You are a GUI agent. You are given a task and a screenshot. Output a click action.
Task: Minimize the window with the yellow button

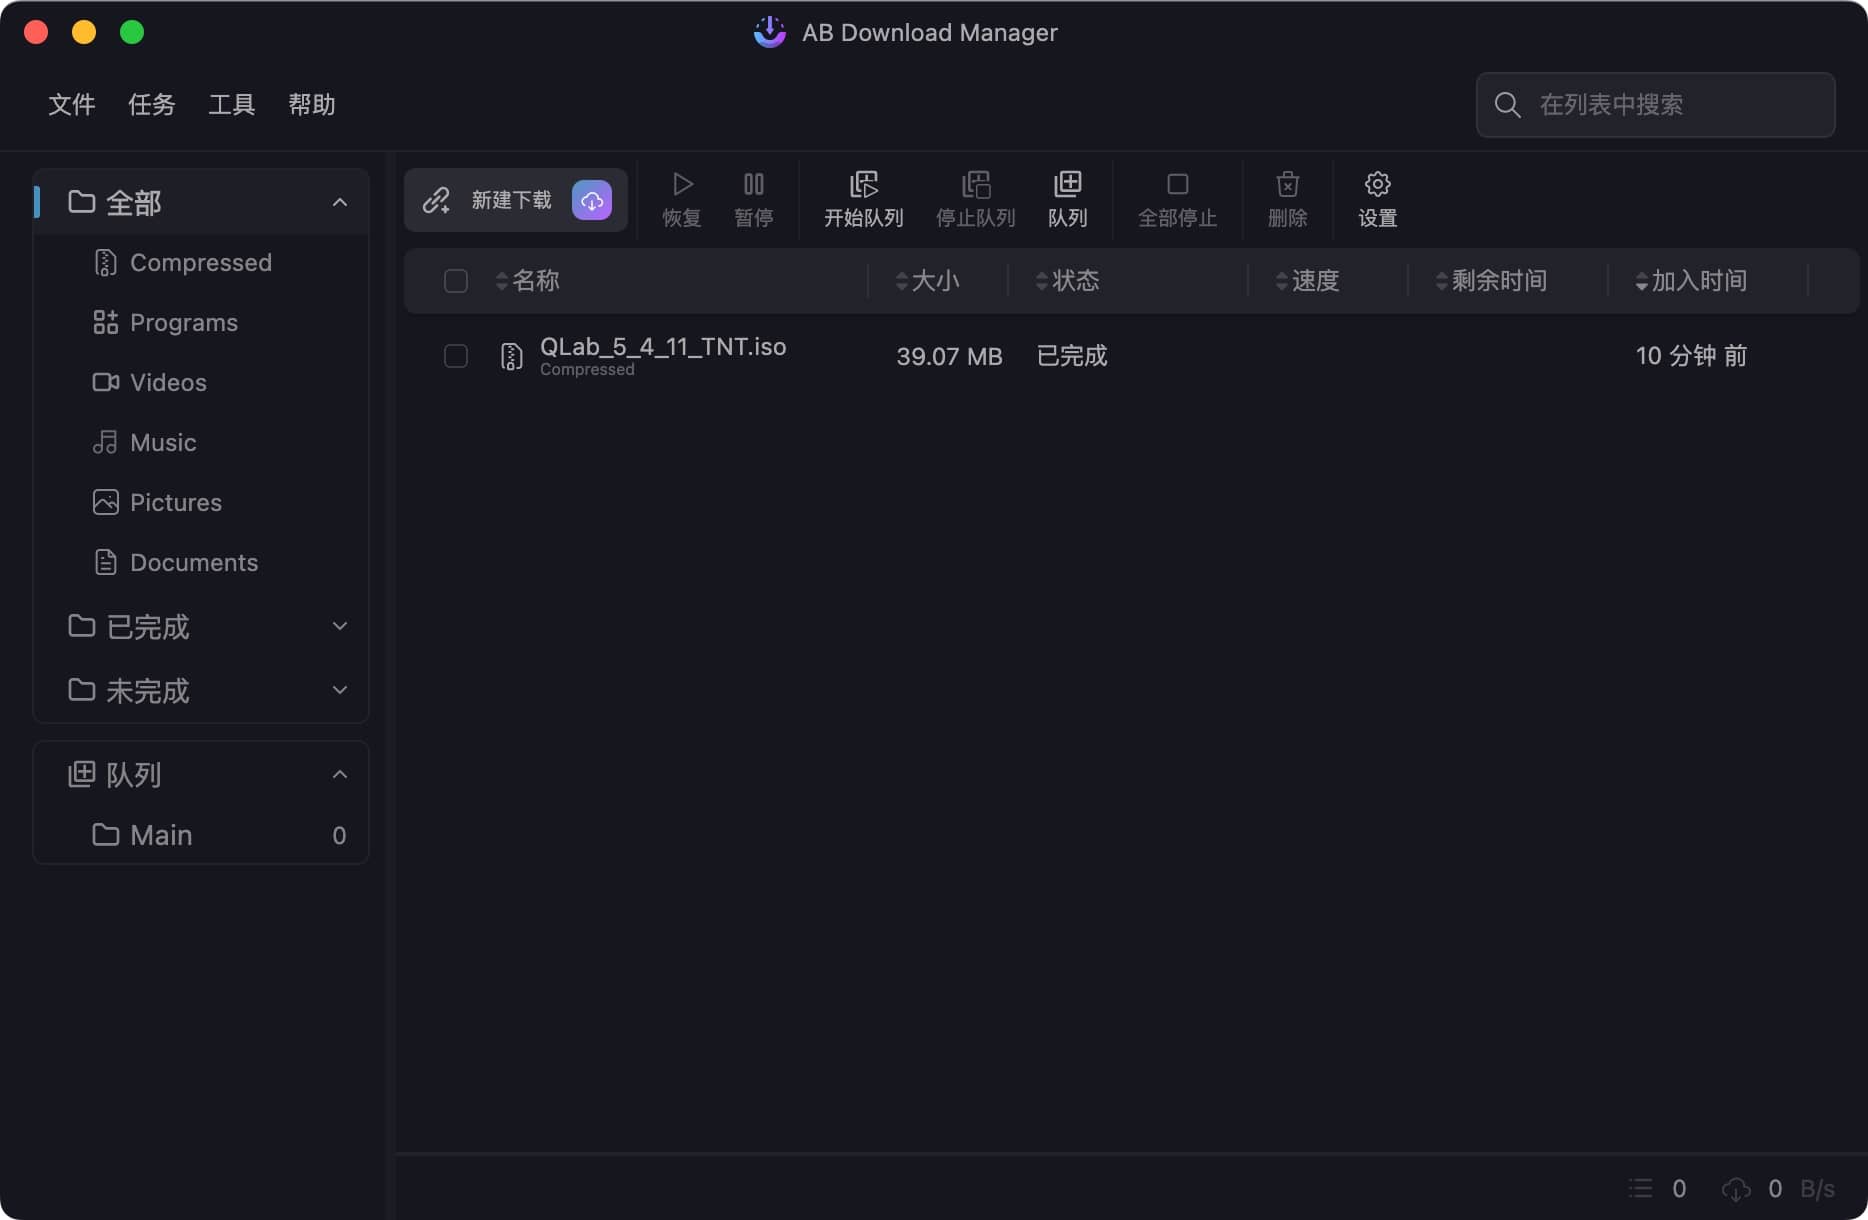pos(84,32)
